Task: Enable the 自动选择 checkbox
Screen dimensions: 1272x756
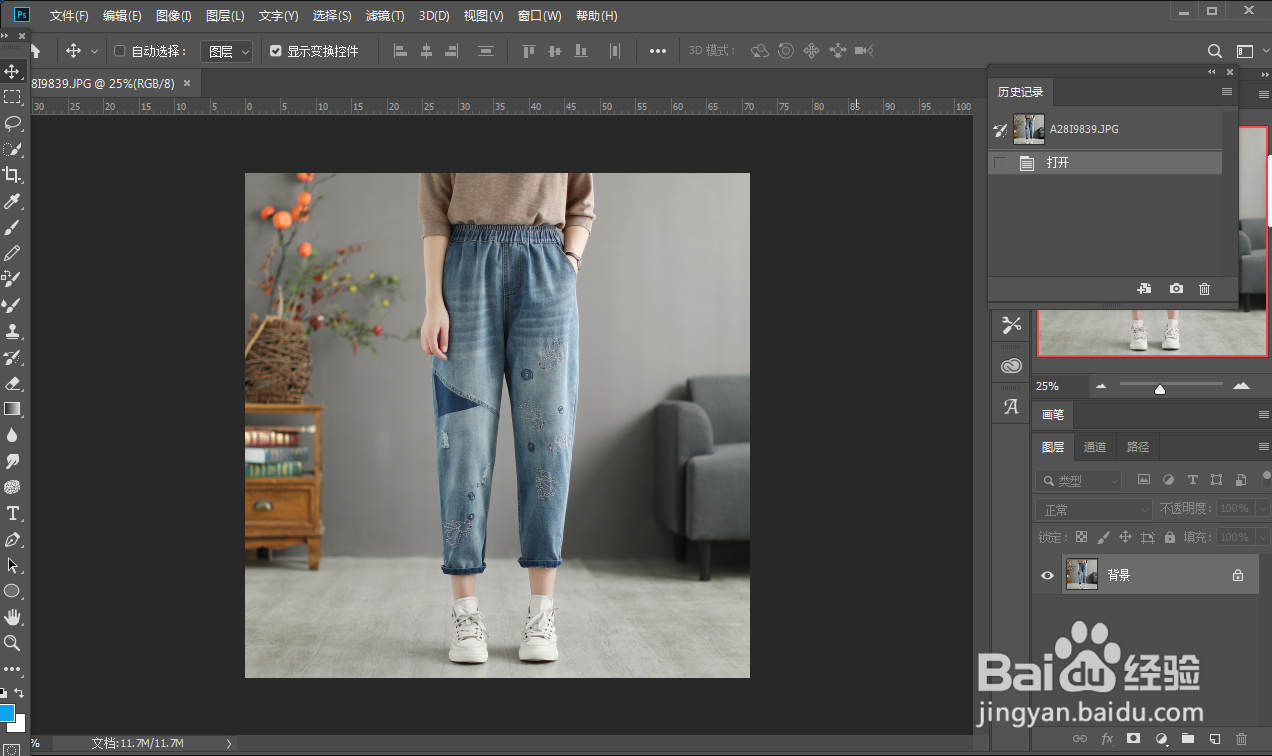Action: click(120, 51)
